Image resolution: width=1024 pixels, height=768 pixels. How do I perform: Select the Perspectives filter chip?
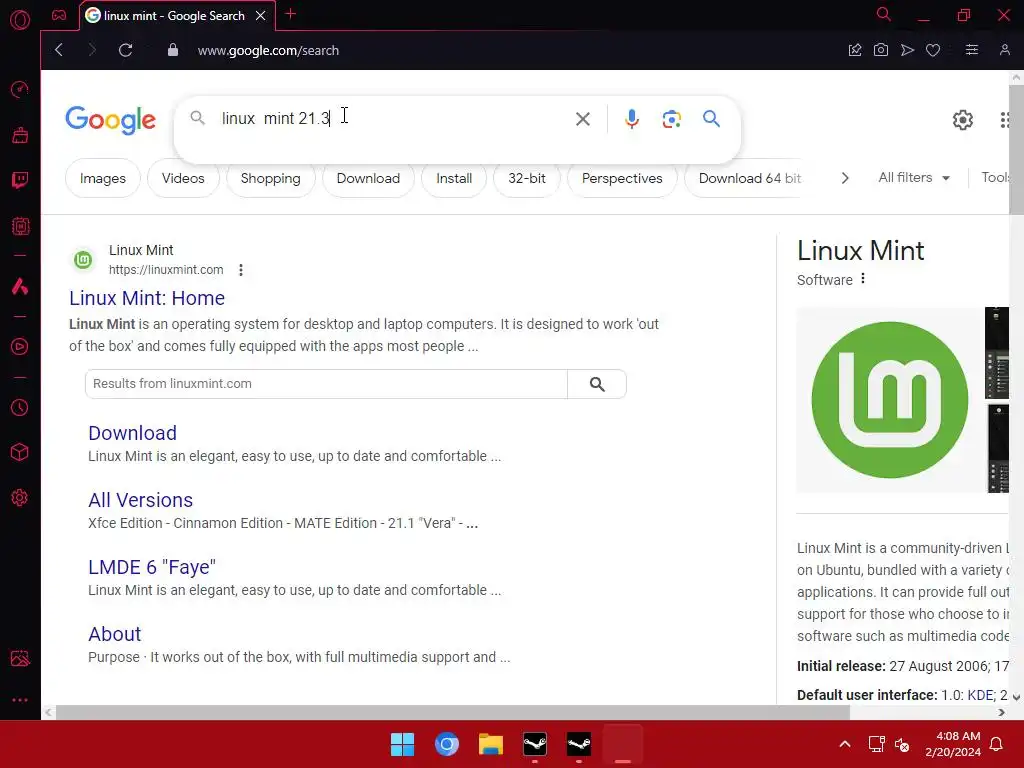[x=622, y=178]
